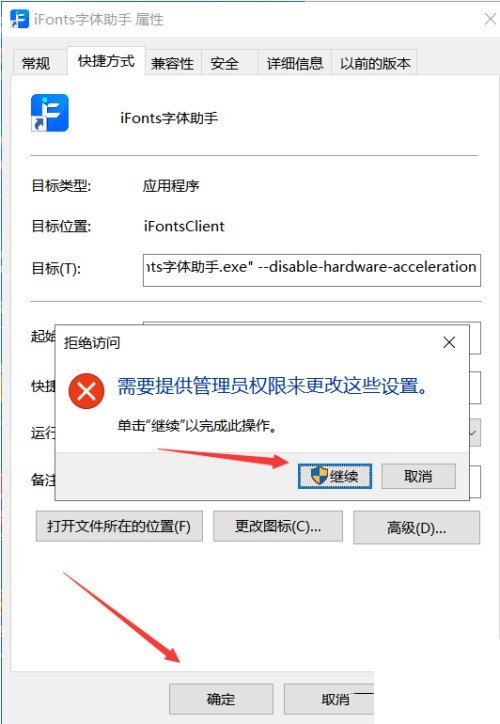Open the 兼容性 tab
Image resolution: width=500 pixels, height=724 pixels.
tap(172, 62)
